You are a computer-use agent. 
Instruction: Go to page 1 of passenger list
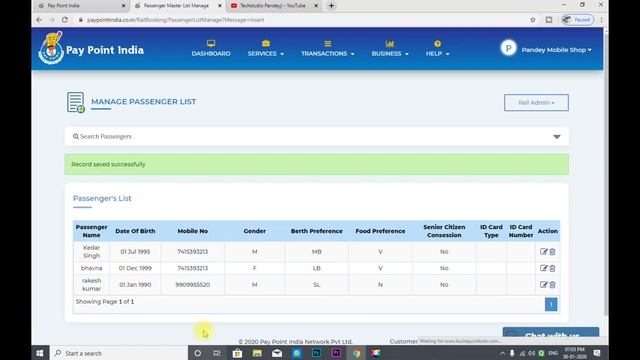(x=551, y=304)
